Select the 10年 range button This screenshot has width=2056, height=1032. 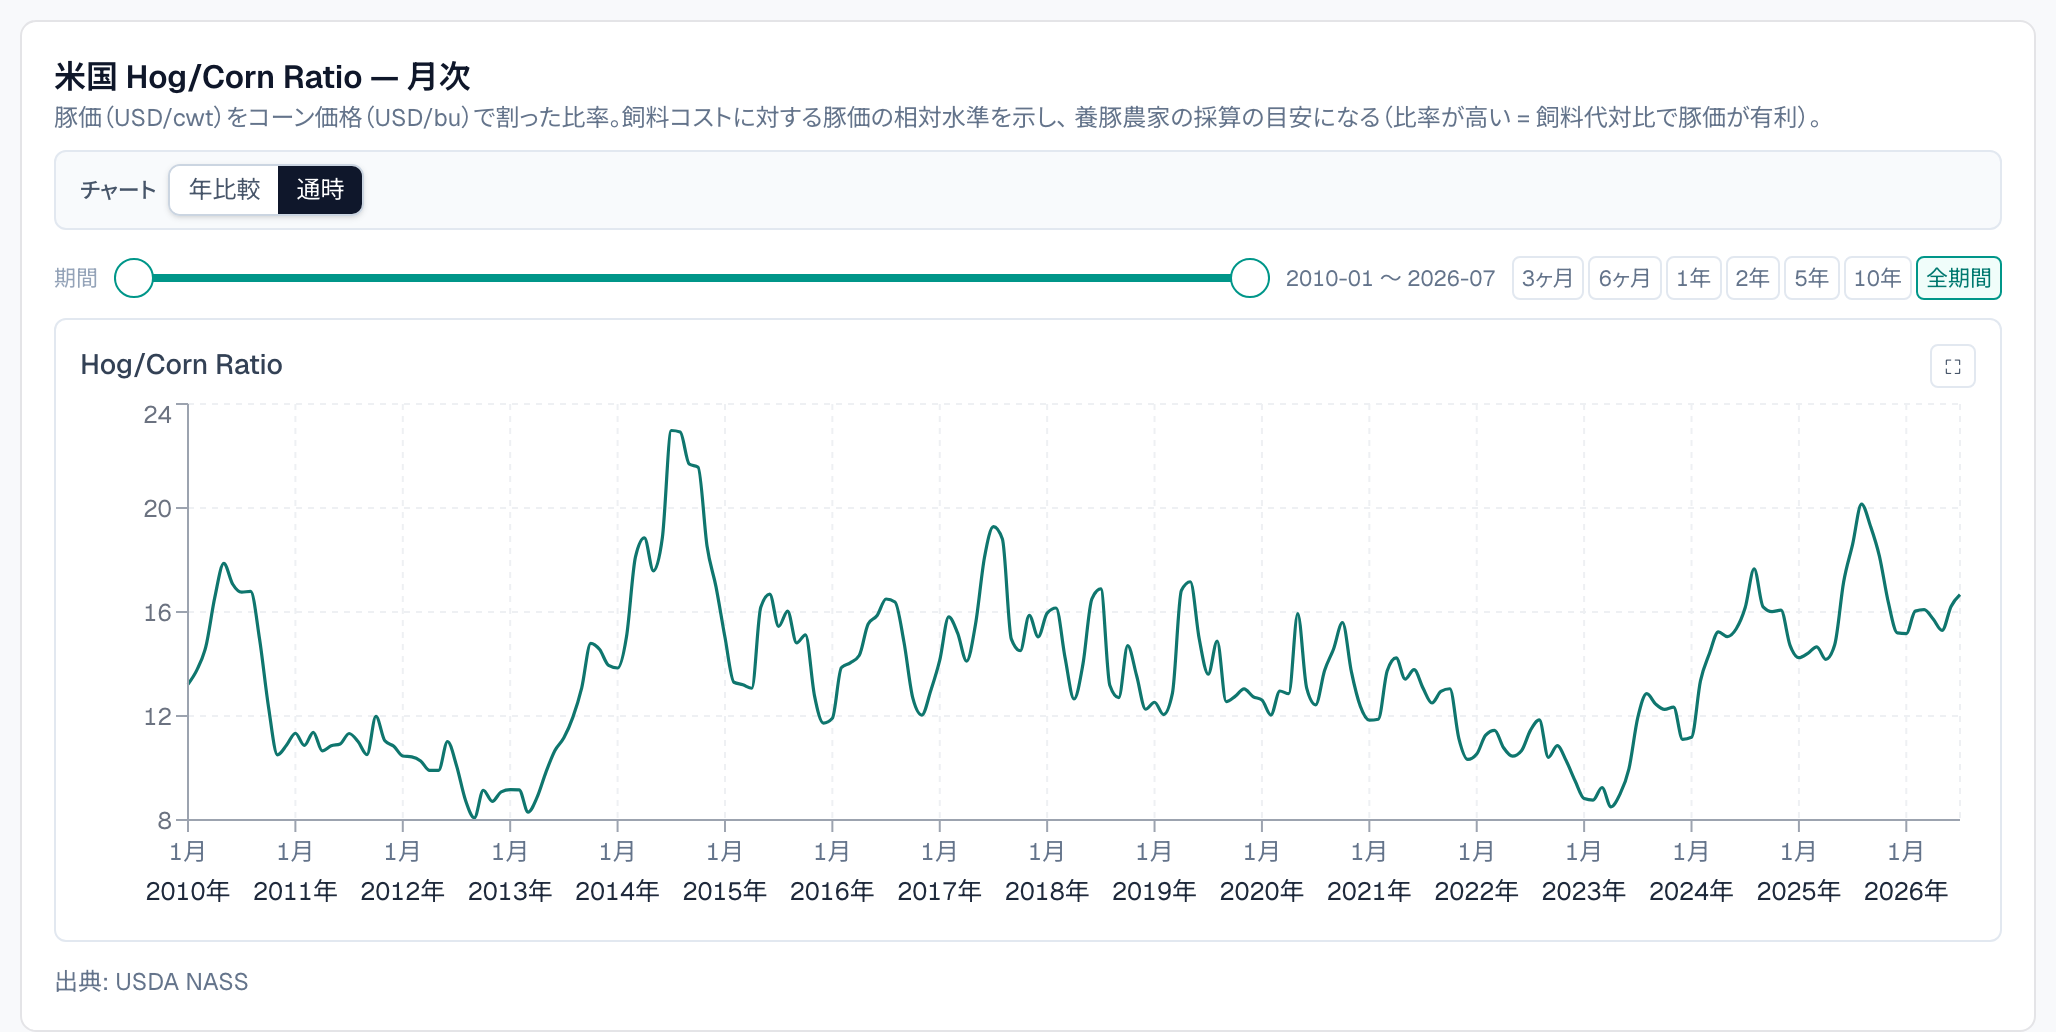1877,278
